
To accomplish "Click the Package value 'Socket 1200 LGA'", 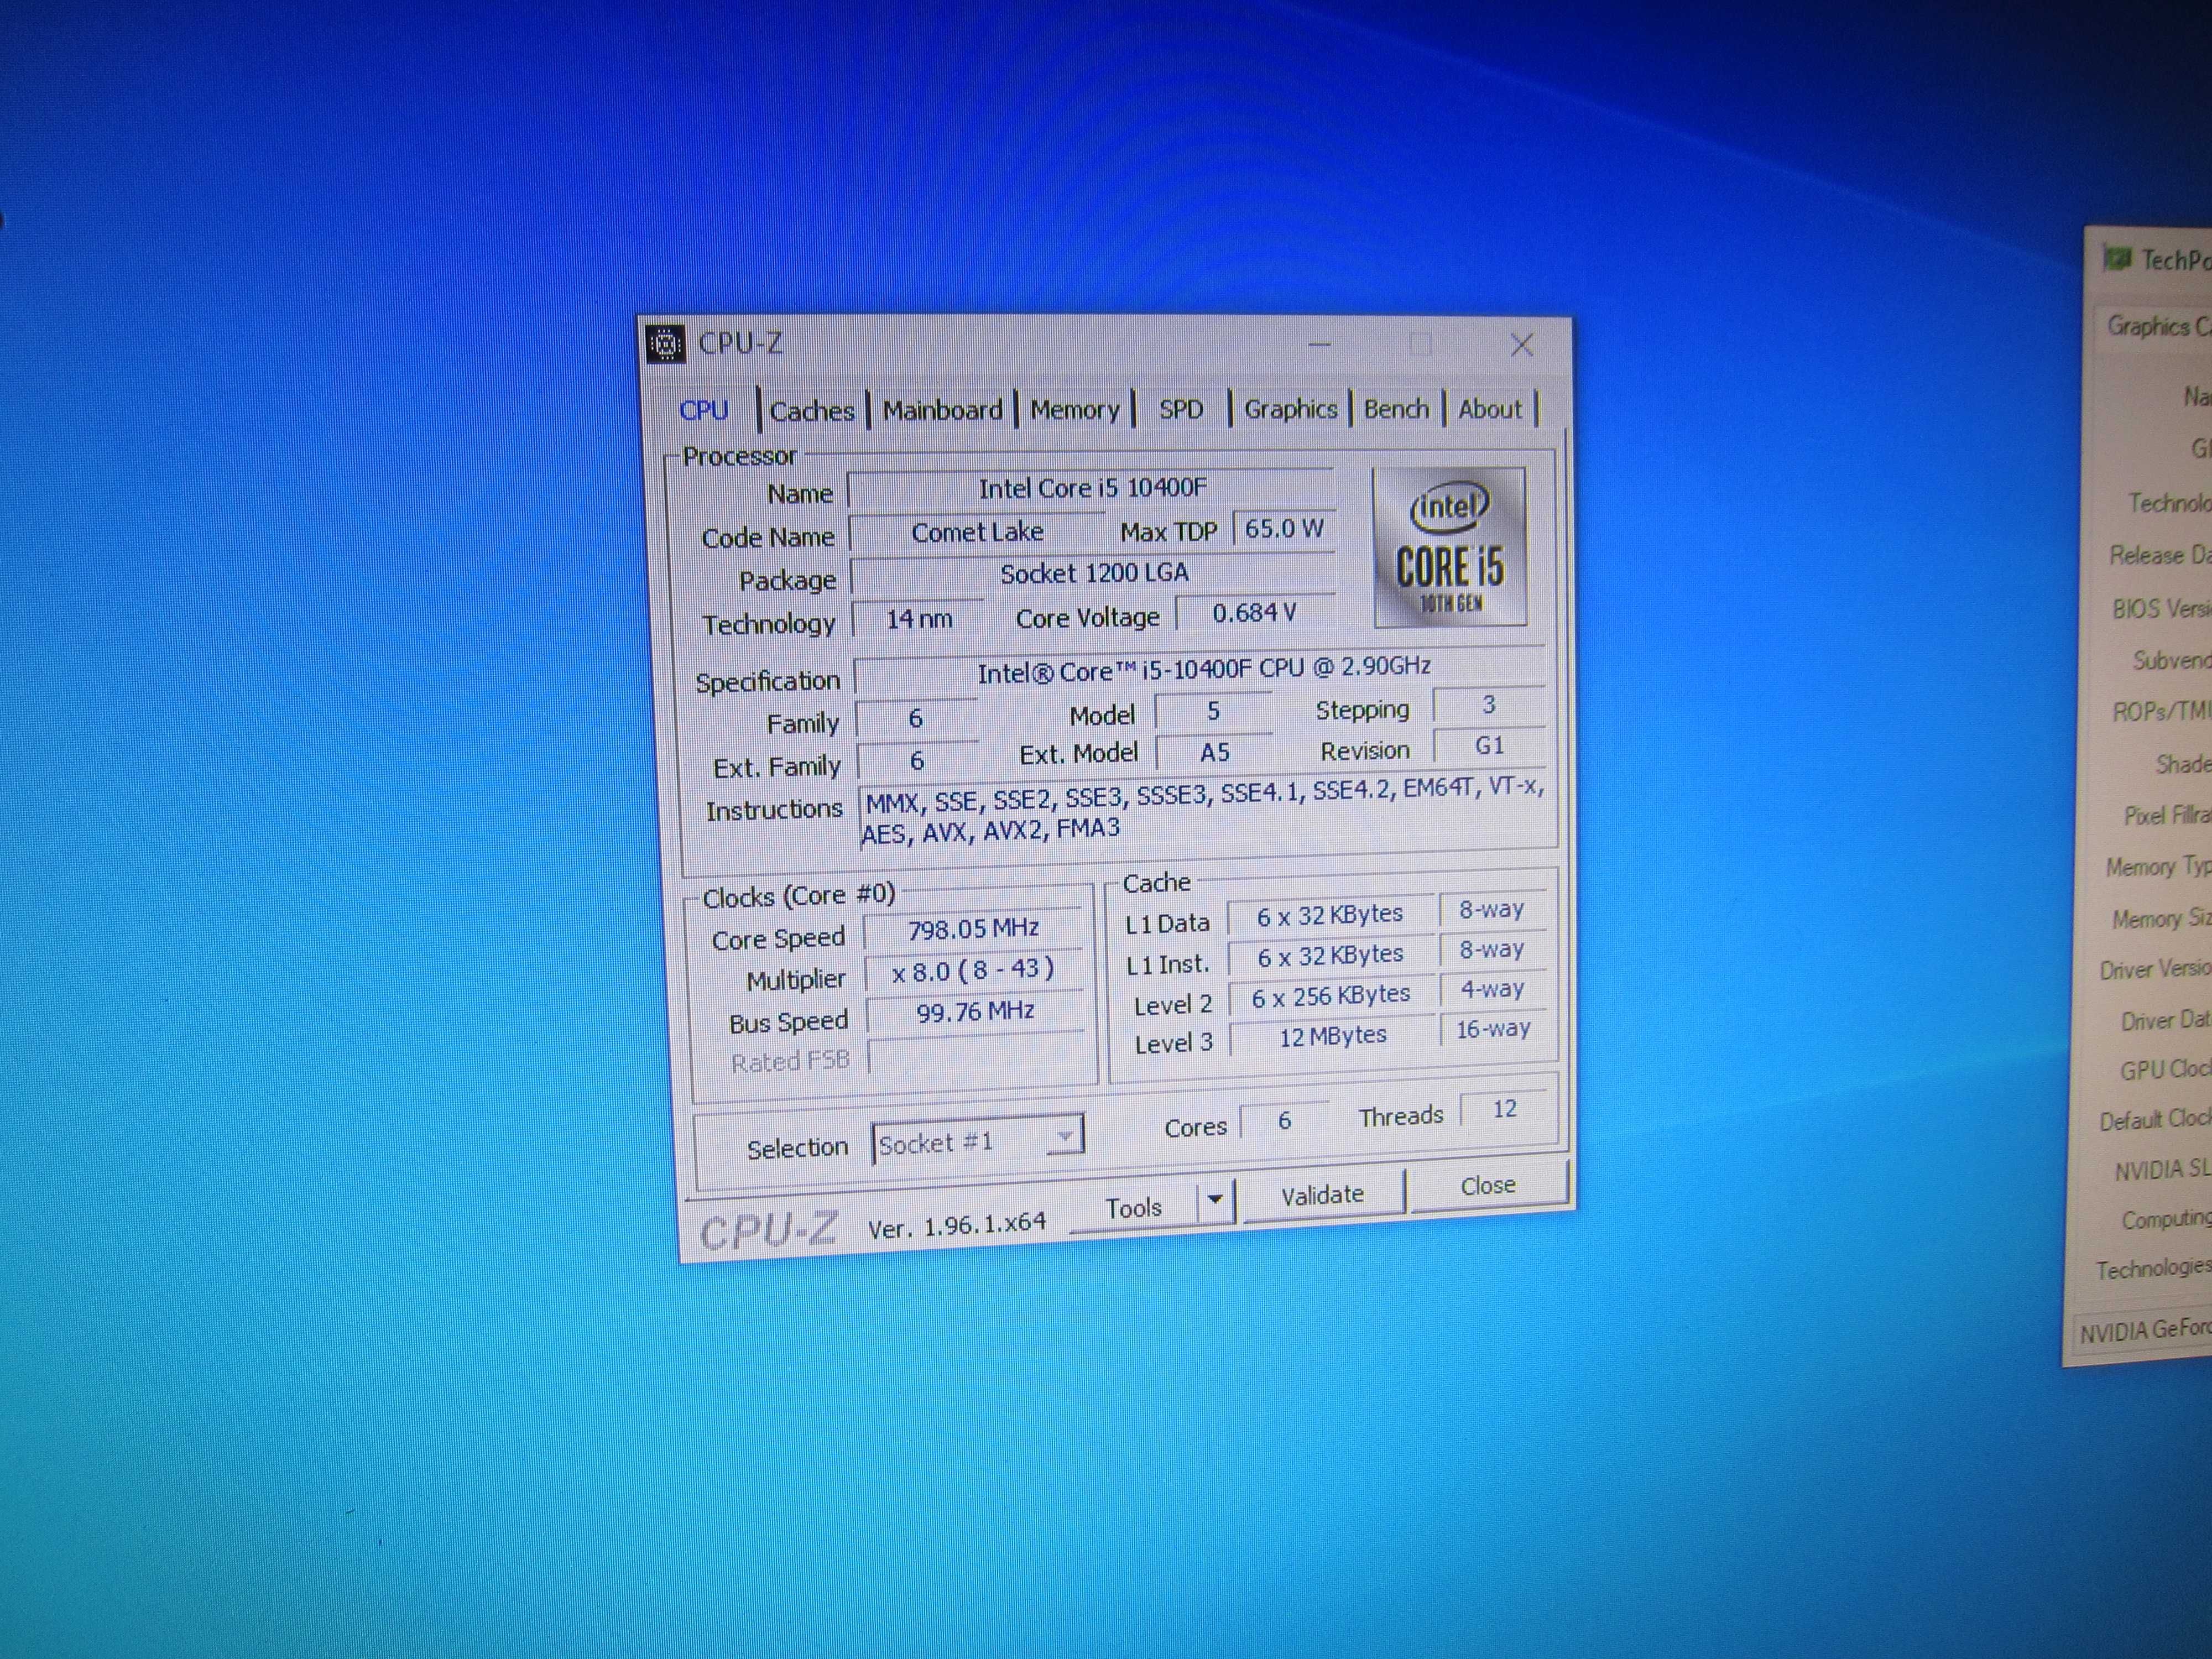I will 1093,574.
